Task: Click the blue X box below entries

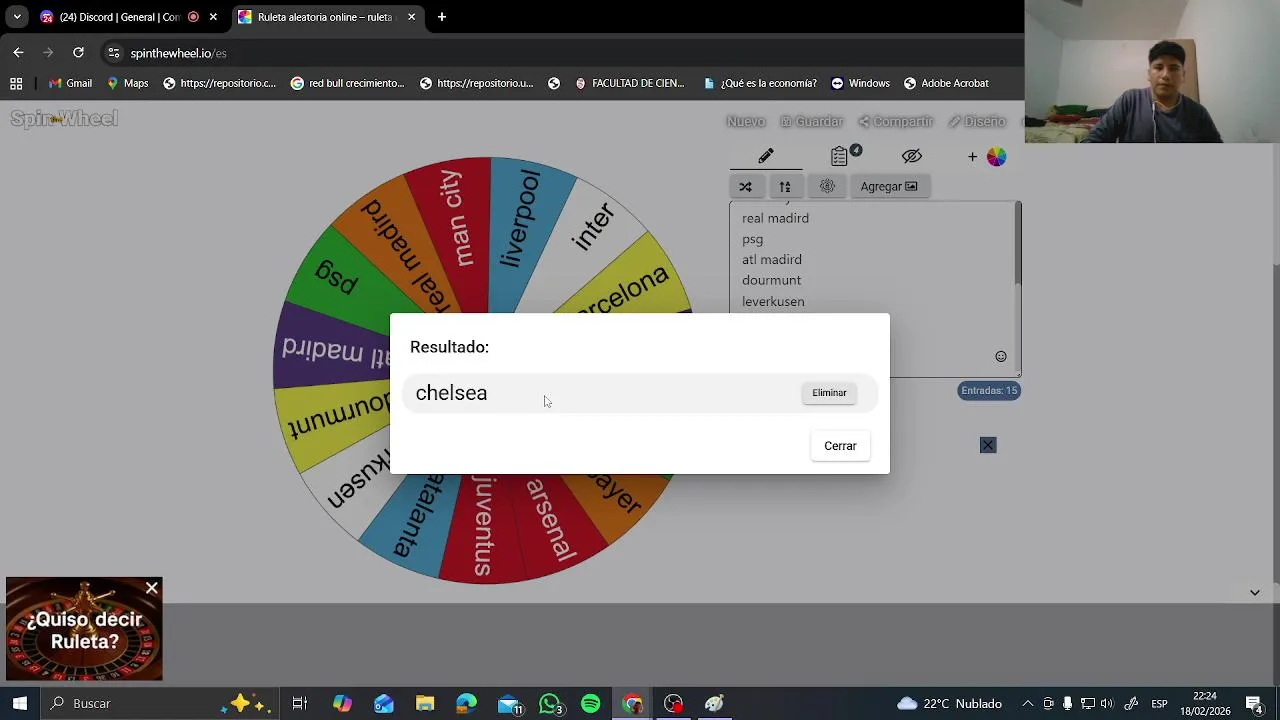Action: (988, 445)
